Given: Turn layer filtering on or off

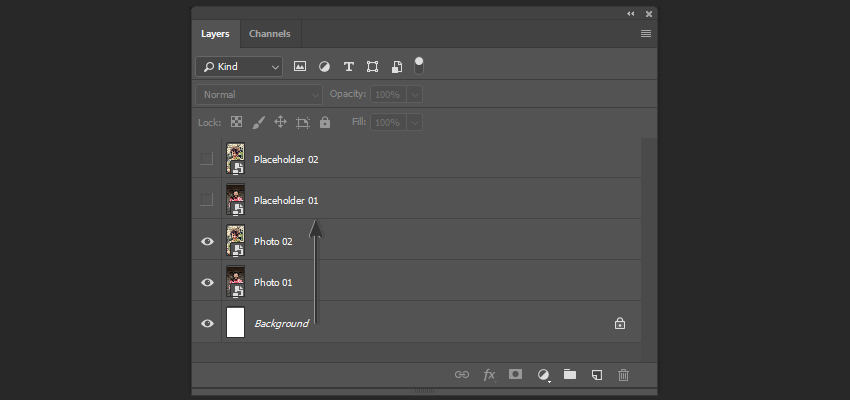Looking at the screenshot, I should [419, 66].
